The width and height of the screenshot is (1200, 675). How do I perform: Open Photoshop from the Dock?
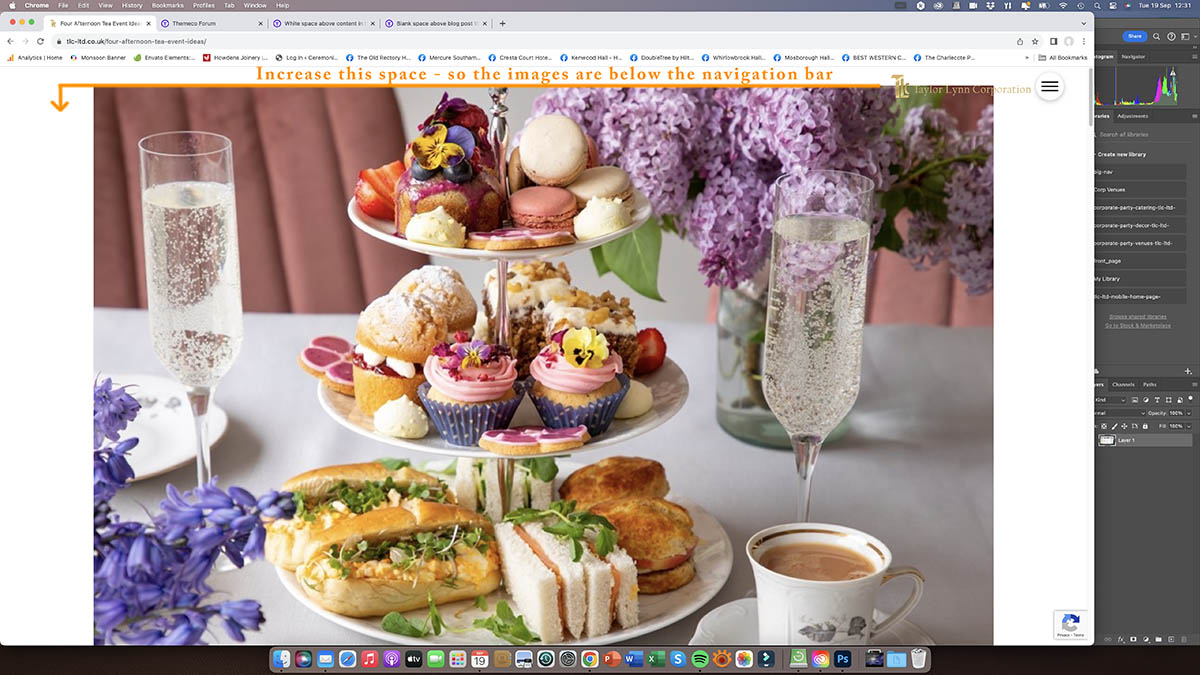843,659
